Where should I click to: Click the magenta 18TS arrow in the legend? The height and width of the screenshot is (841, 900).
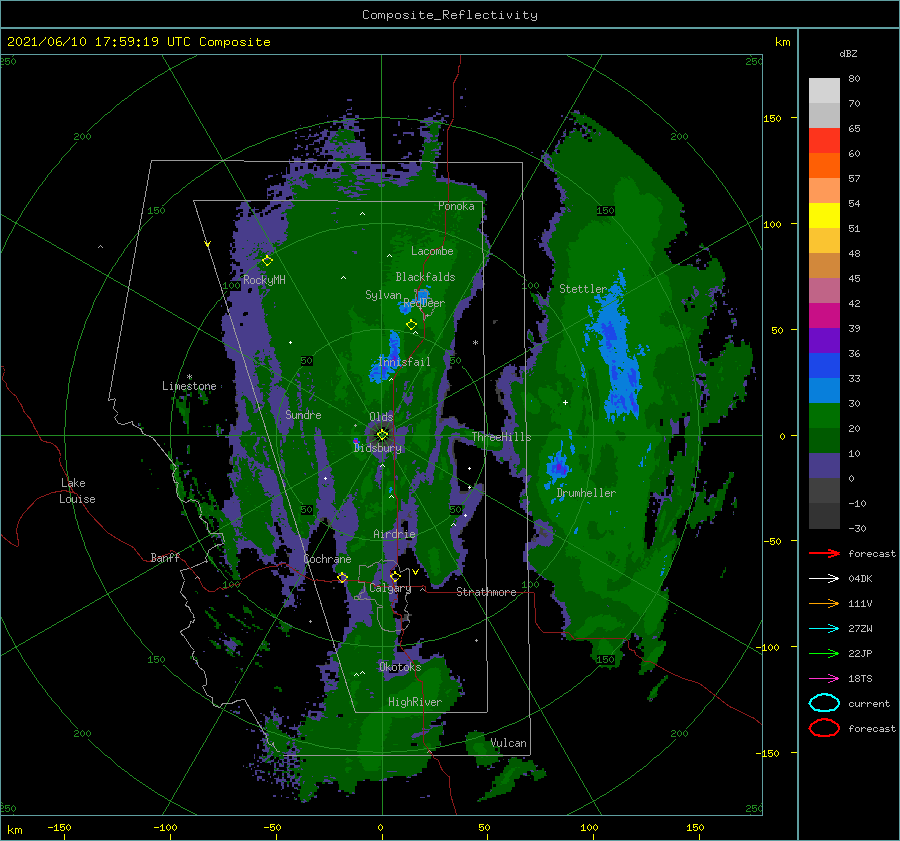tap(824, 679)
